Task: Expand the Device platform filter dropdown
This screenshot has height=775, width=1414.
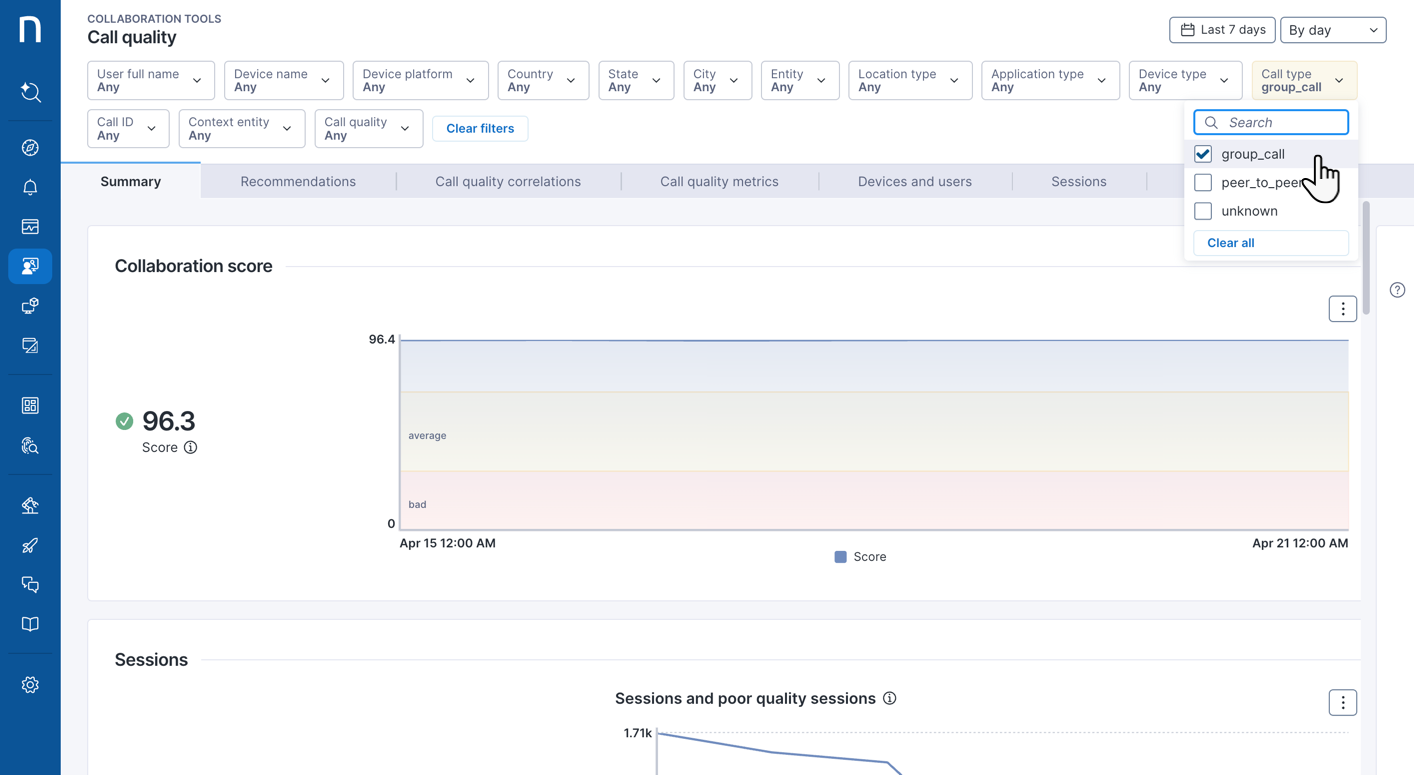Action: tap(419, 80)
